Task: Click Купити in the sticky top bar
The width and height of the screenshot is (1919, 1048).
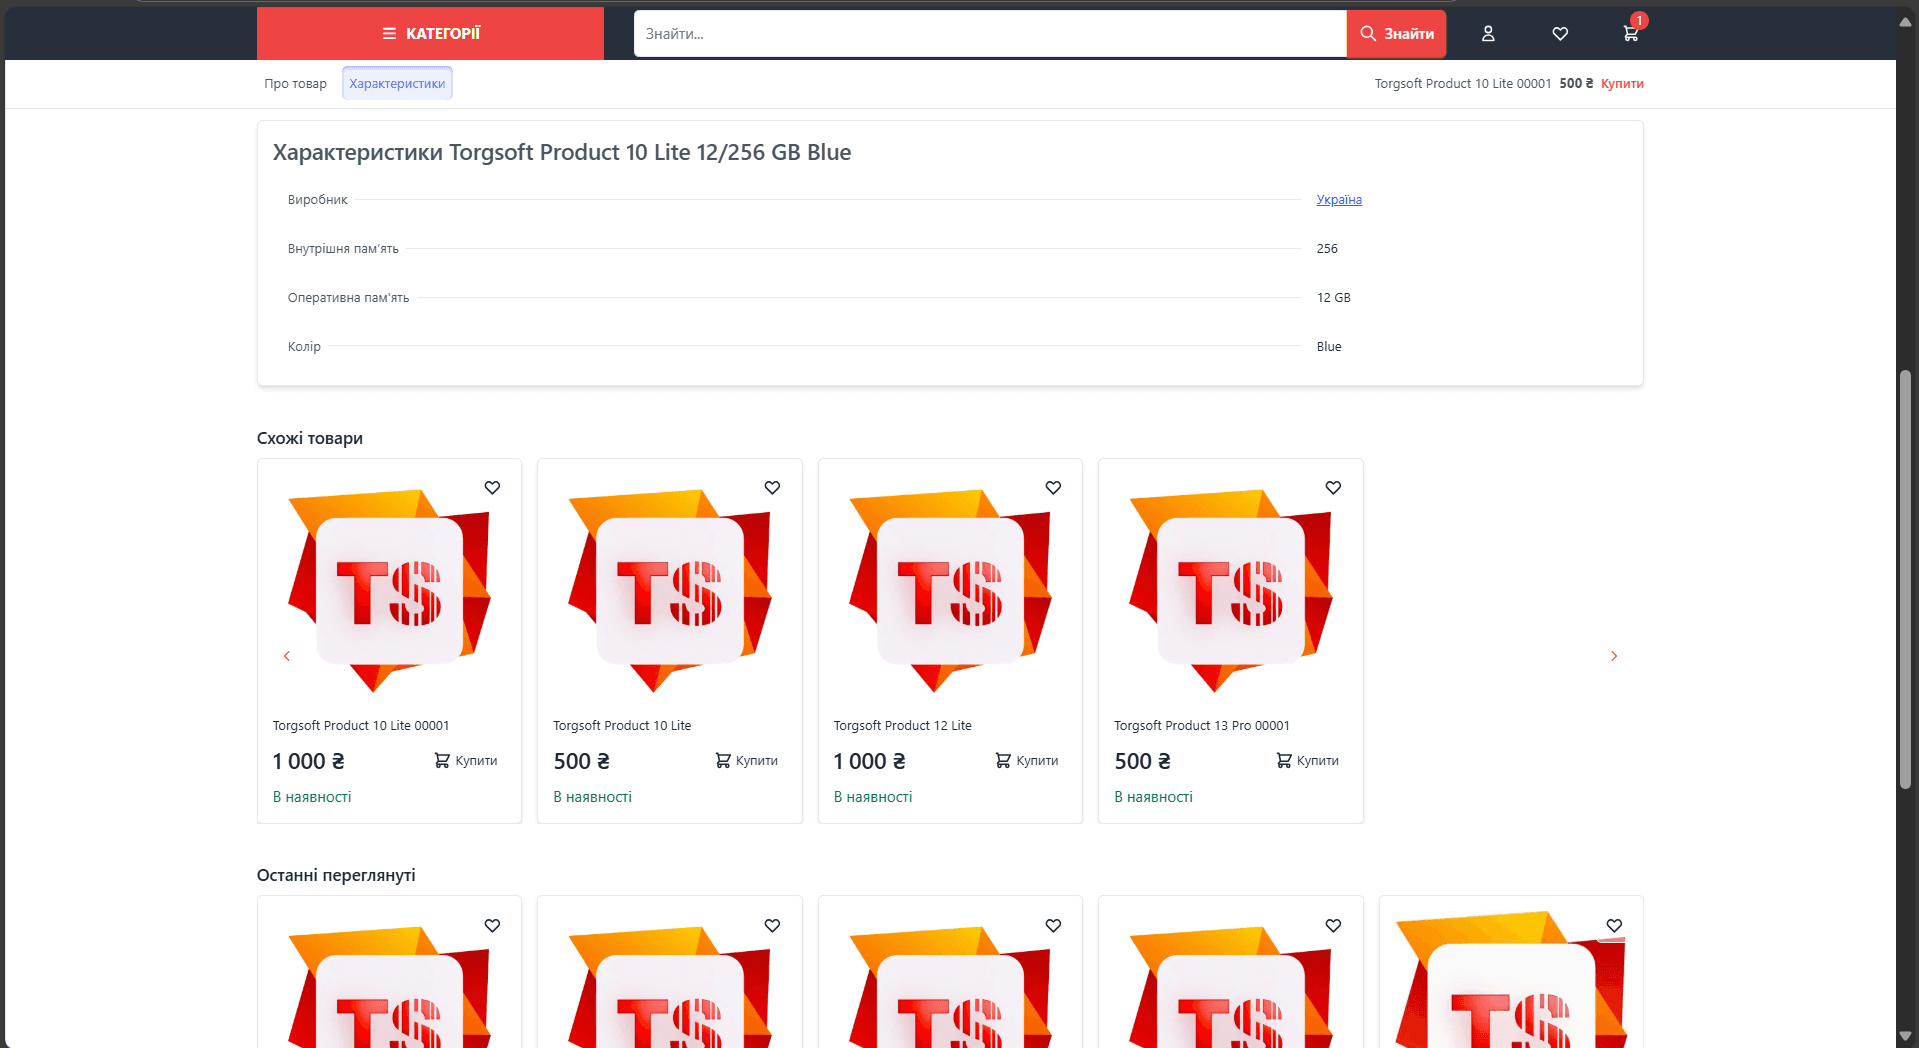Action: coord(1622,84)
